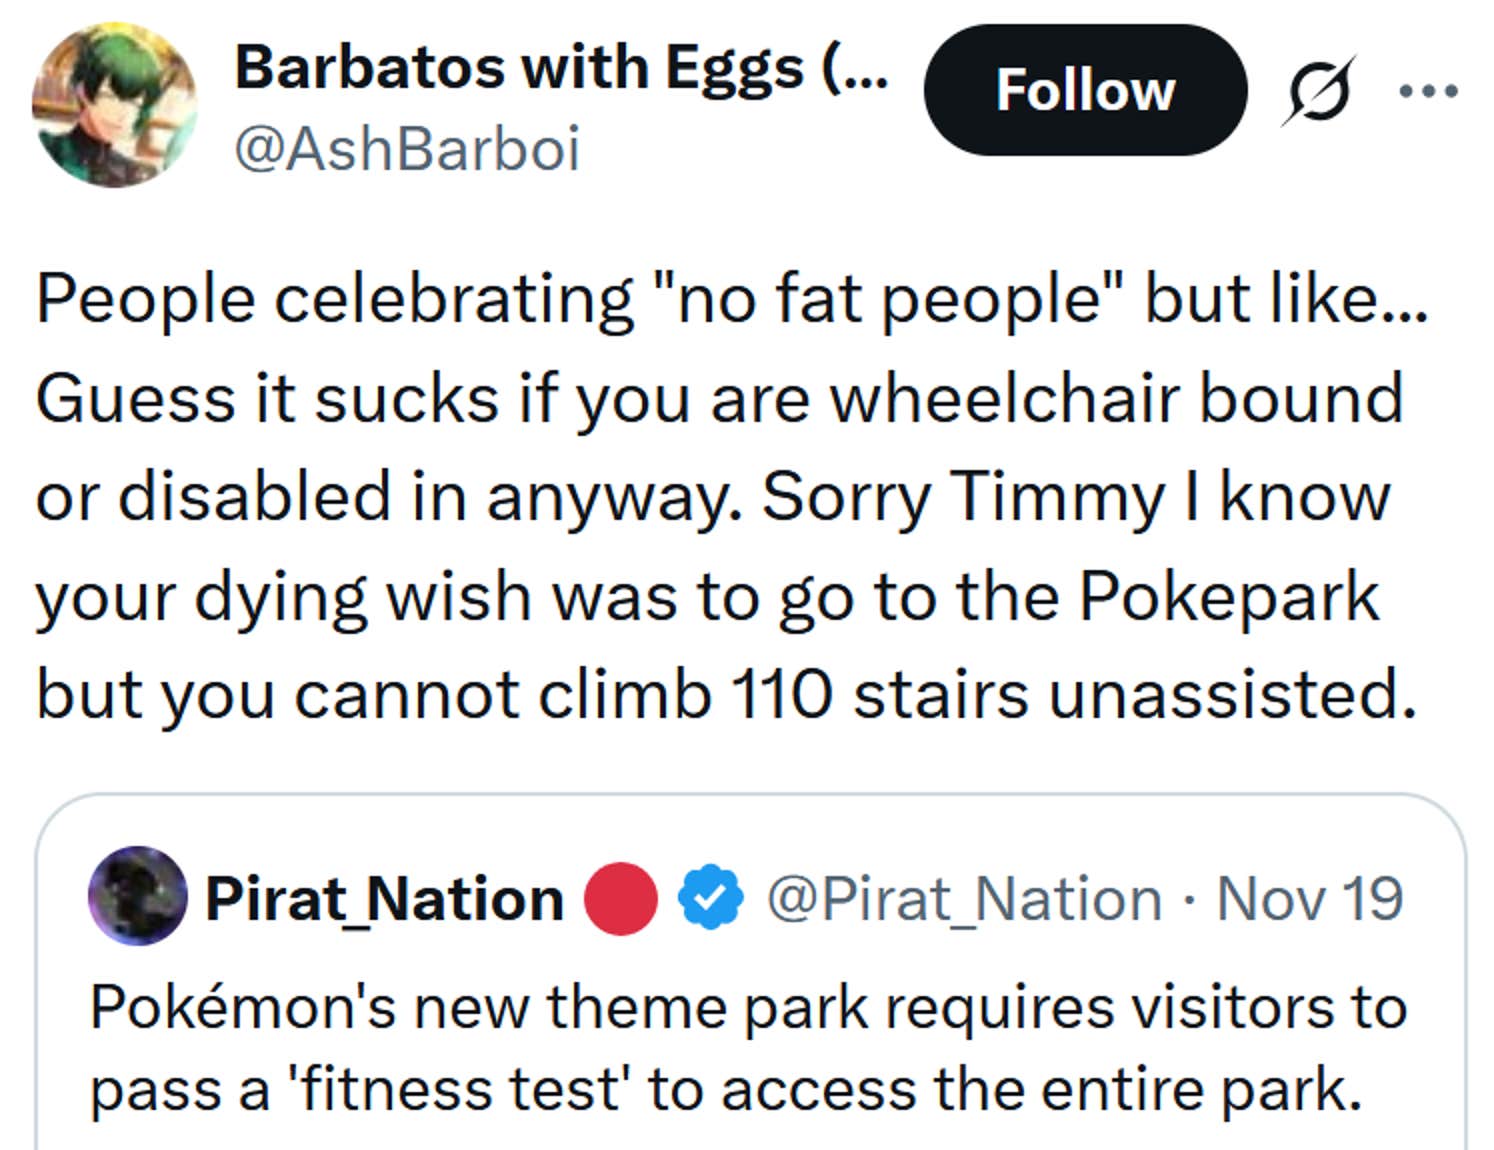Click the blue verified badge next to Pirat_Nation
Viewport: 1494px width, 1150px height.
click(708, 897)
